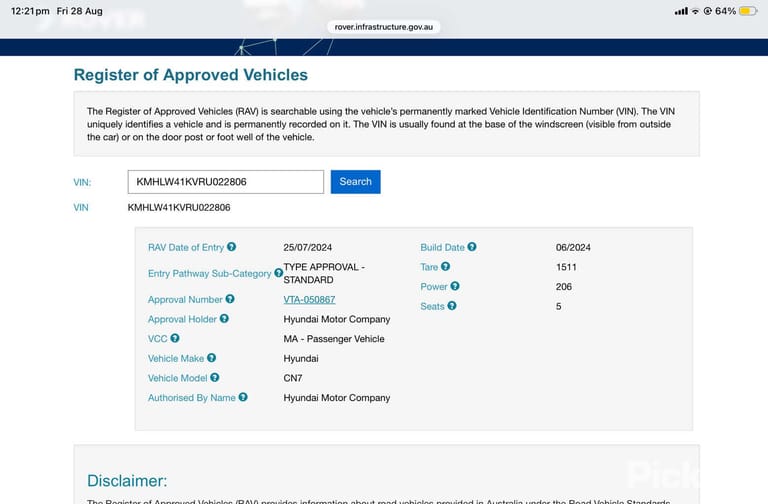Click the CN7 vehicle model value
The height and width of the screenshot is (504, 768).
click(x=292, y=378)
